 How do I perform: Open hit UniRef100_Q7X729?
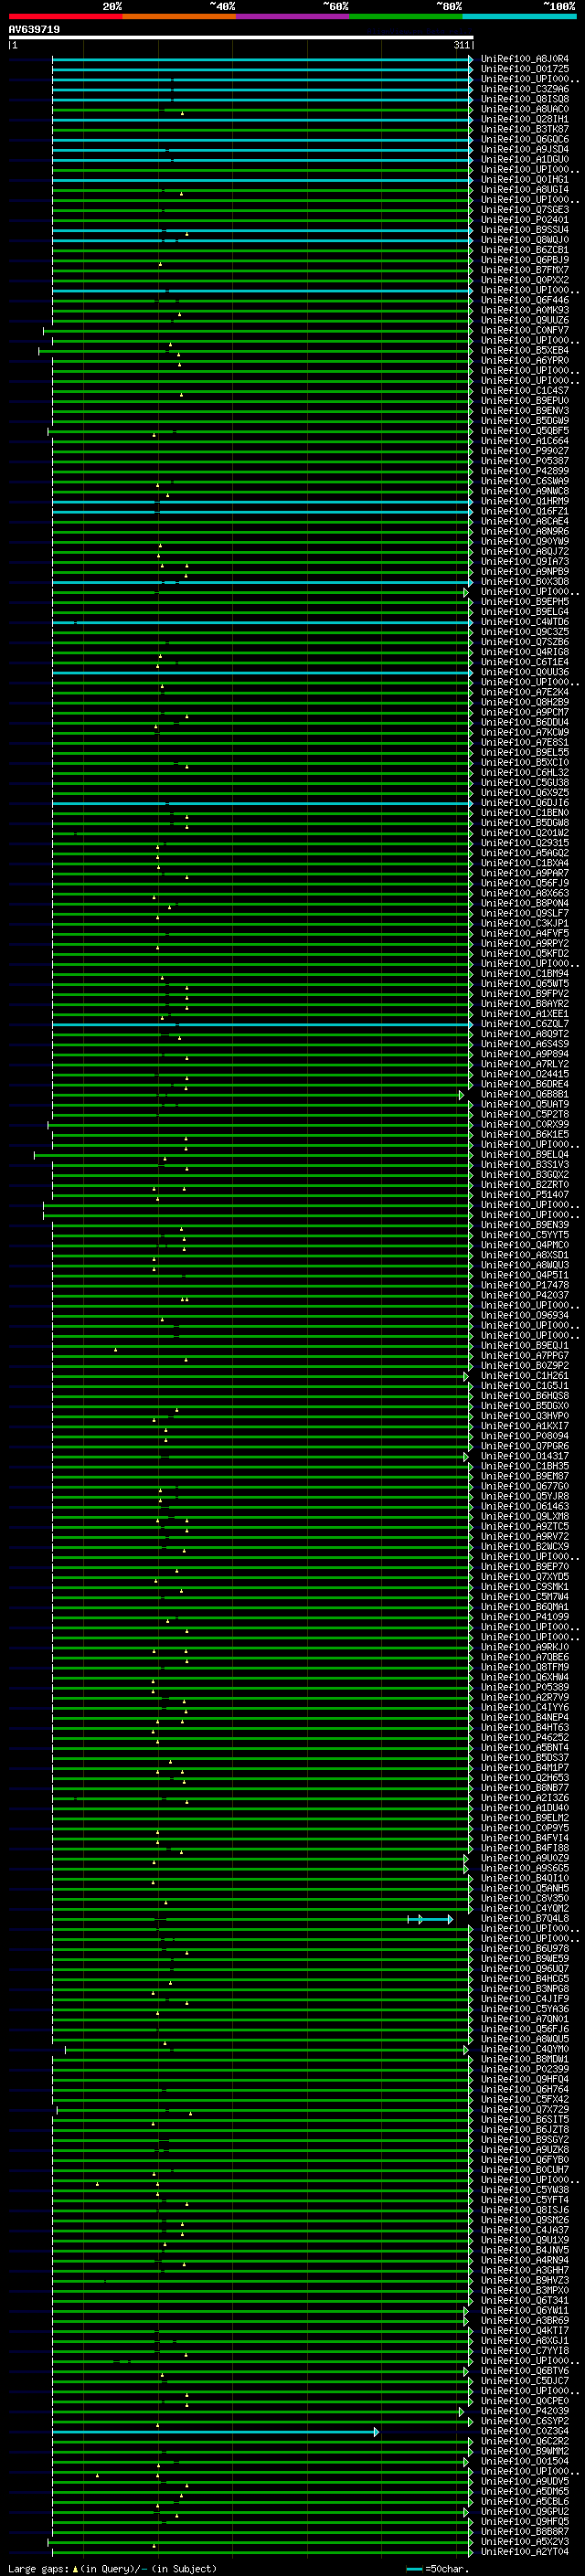525,2110
